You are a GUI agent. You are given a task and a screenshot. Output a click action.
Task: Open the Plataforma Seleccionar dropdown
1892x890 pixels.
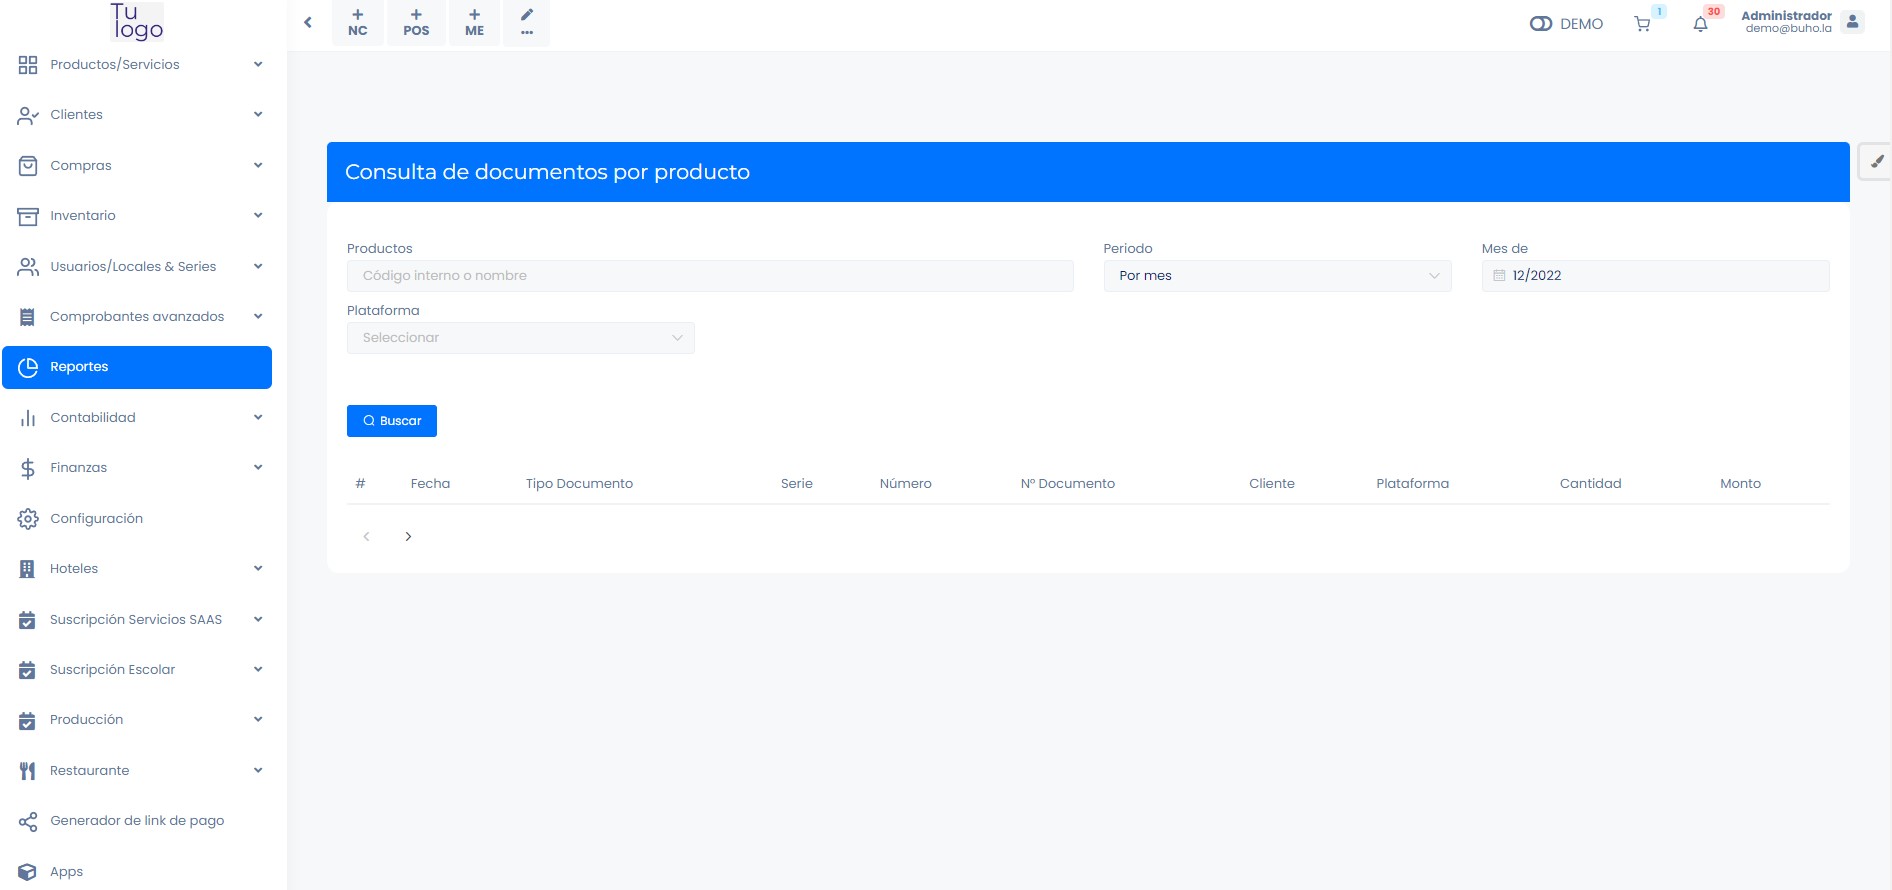pyautogui.click(x=520, y=338)
